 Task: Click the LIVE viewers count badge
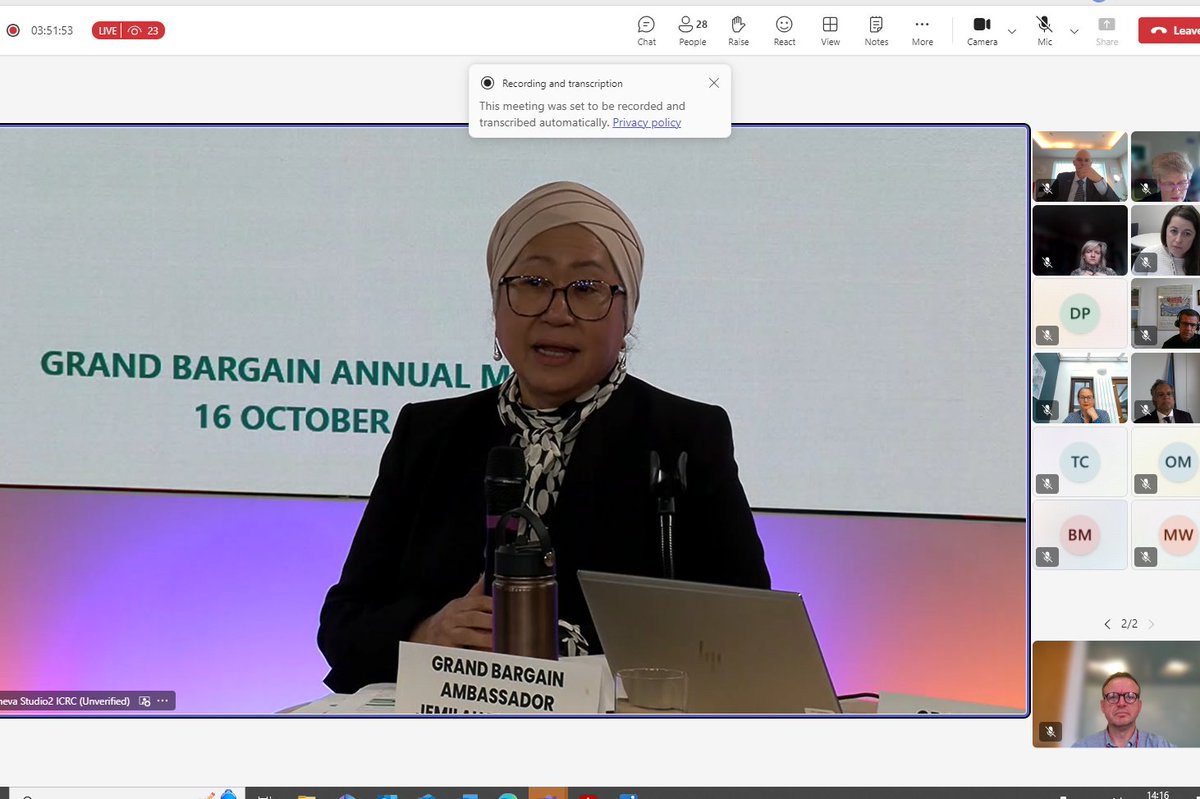click(128, 30)
